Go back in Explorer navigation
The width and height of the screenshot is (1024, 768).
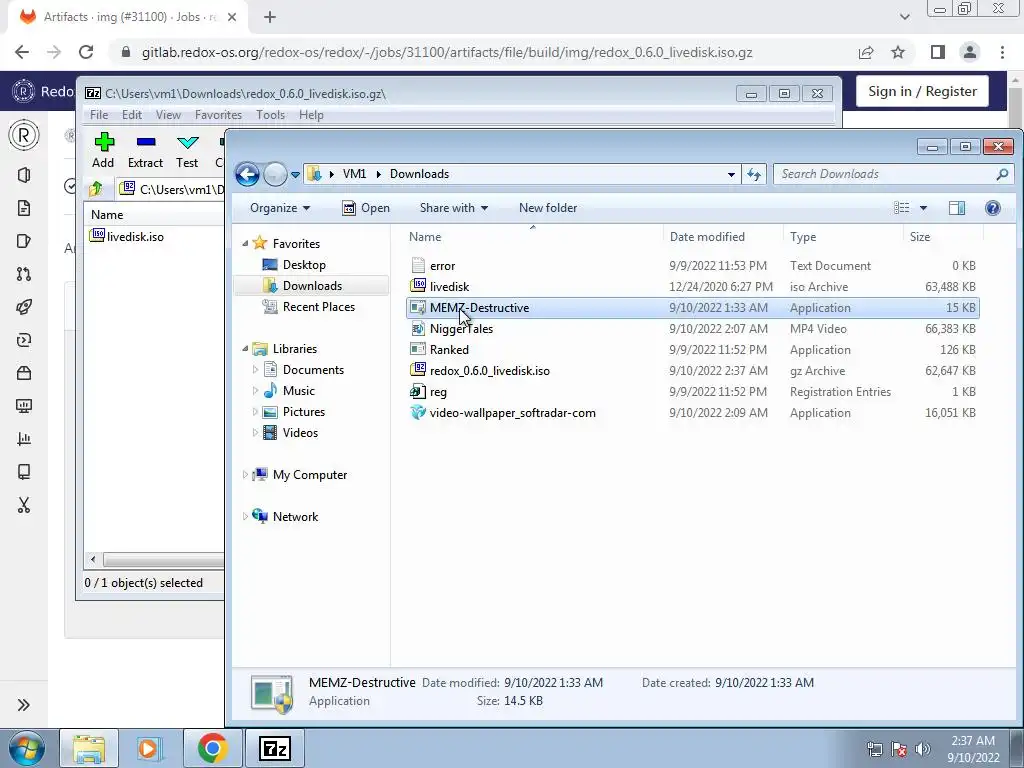248,174
